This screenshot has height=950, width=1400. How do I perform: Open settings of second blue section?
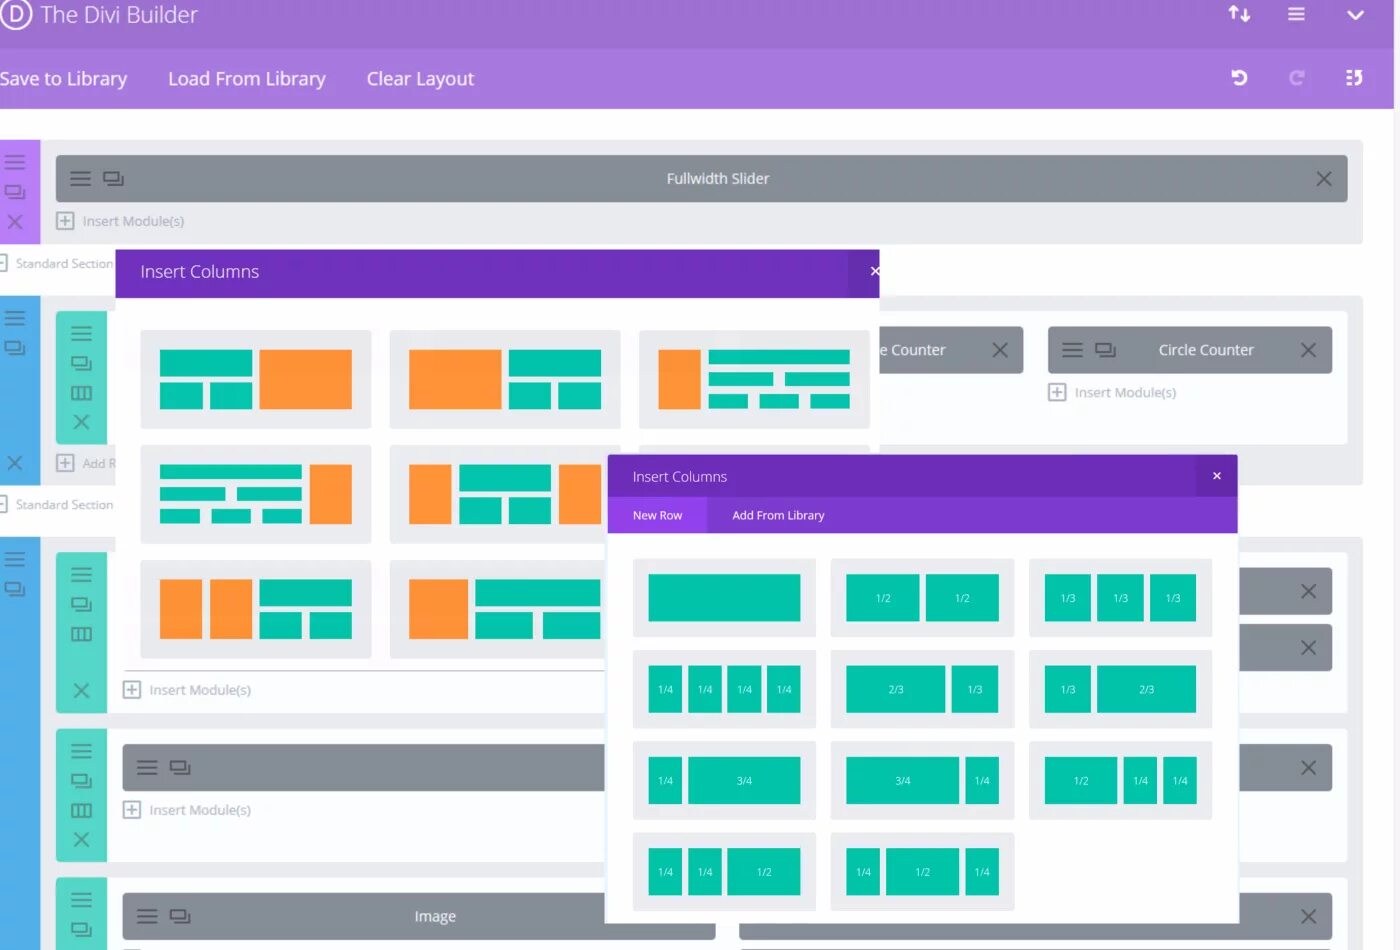pos(15,559)
